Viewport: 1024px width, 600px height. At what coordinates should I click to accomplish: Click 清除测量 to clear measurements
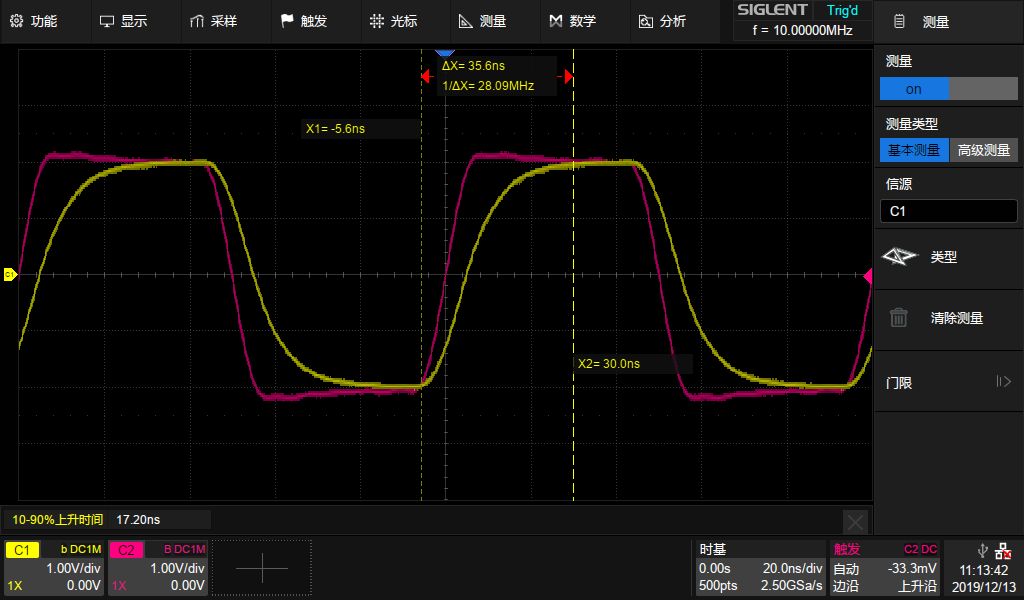click(948, 318)
